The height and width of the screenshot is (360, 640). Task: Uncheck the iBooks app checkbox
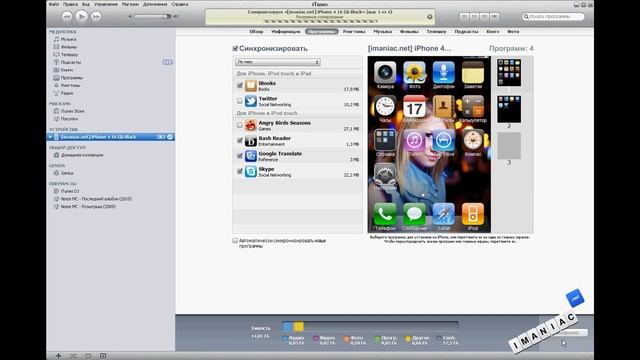(240, 86)
